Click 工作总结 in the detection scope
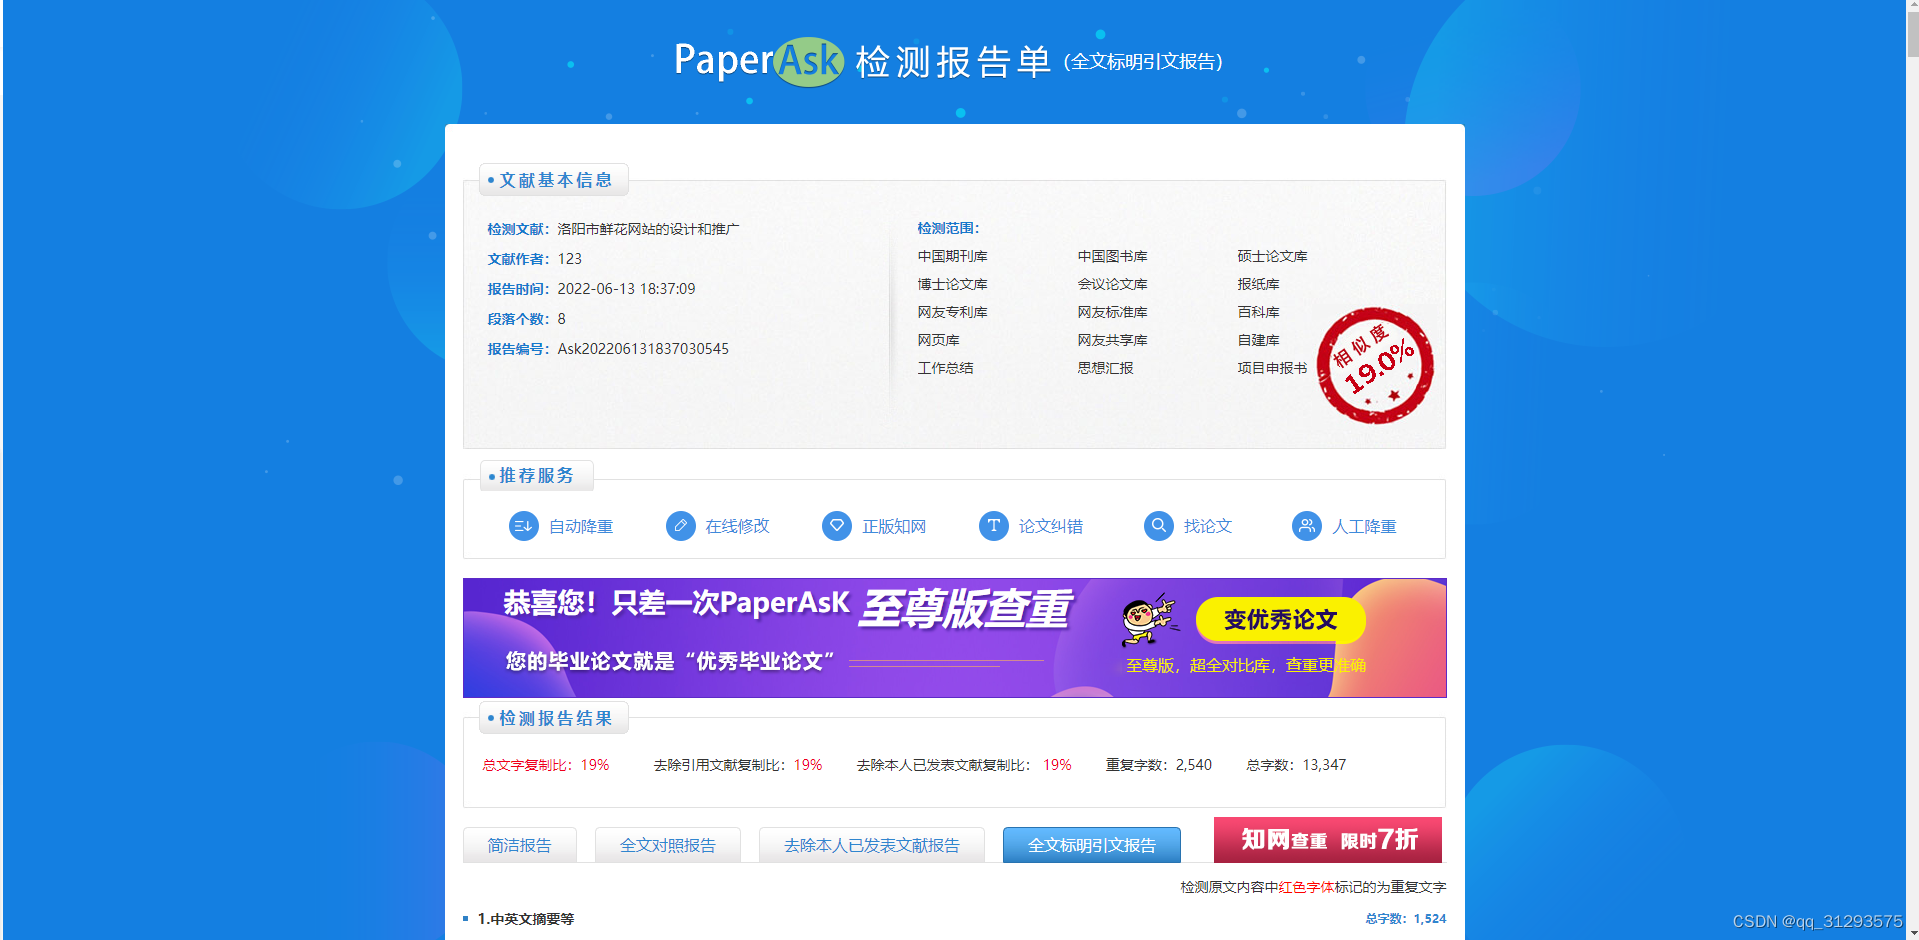 [945, 369]
